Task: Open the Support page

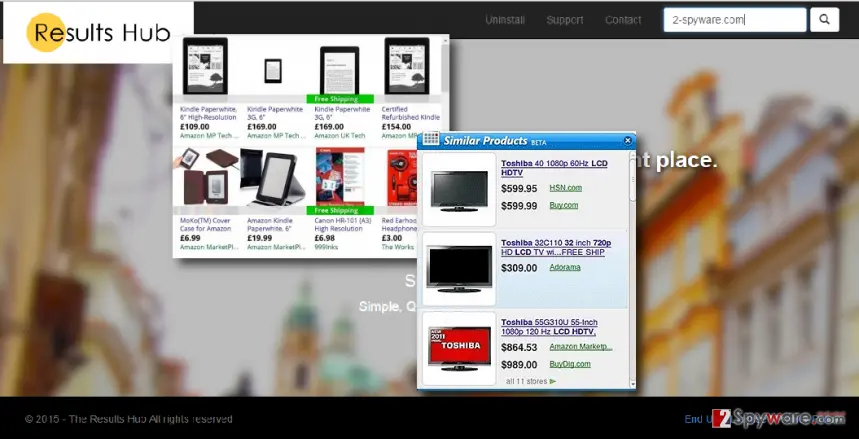Action: 564,20
